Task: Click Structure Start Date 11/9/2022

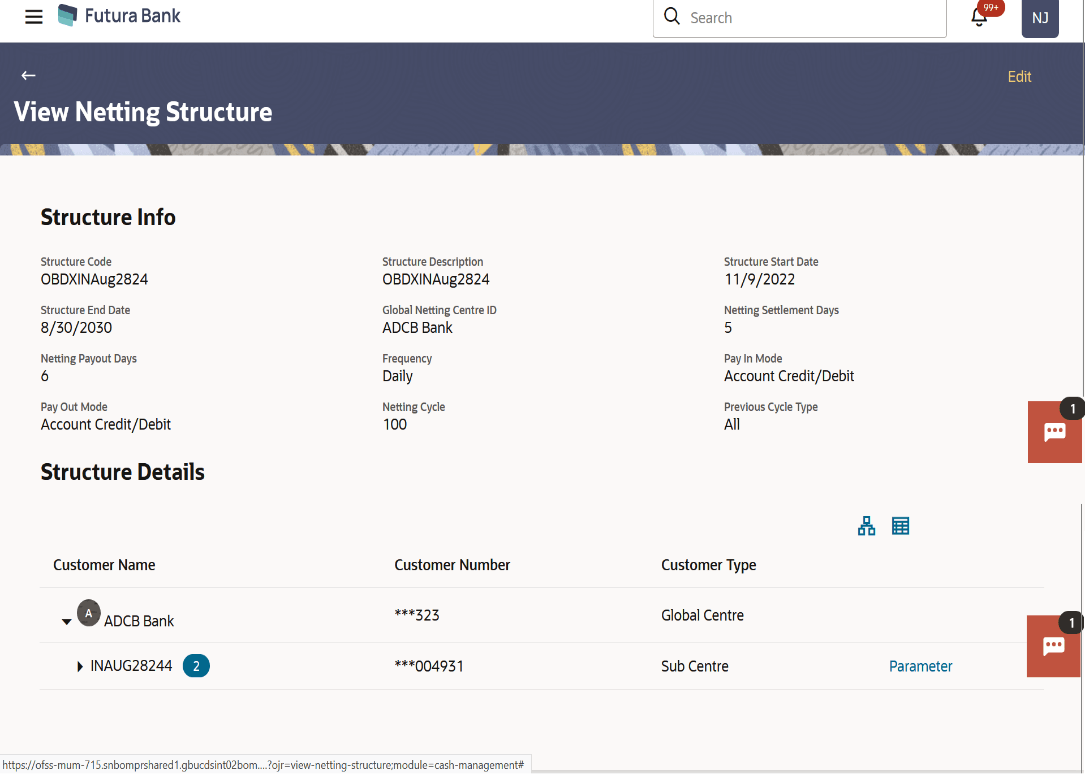Action: pos(759,279)
